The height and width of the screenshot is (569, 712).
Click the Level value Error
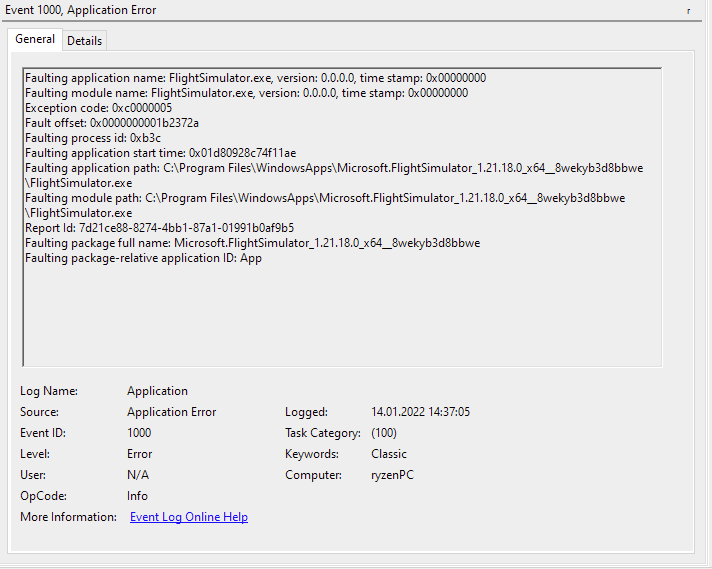coord(139,454)
